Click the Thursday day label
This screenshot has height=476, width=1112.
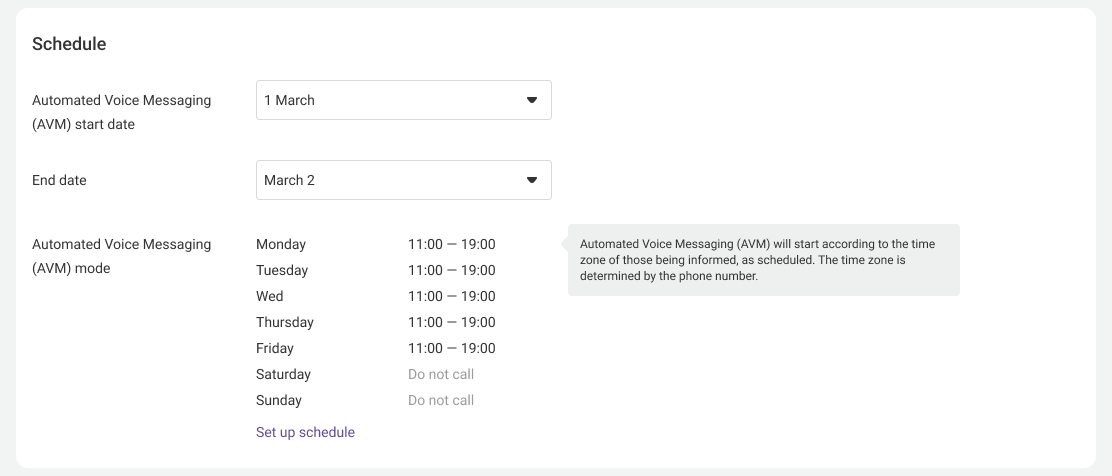click(285, 322)
